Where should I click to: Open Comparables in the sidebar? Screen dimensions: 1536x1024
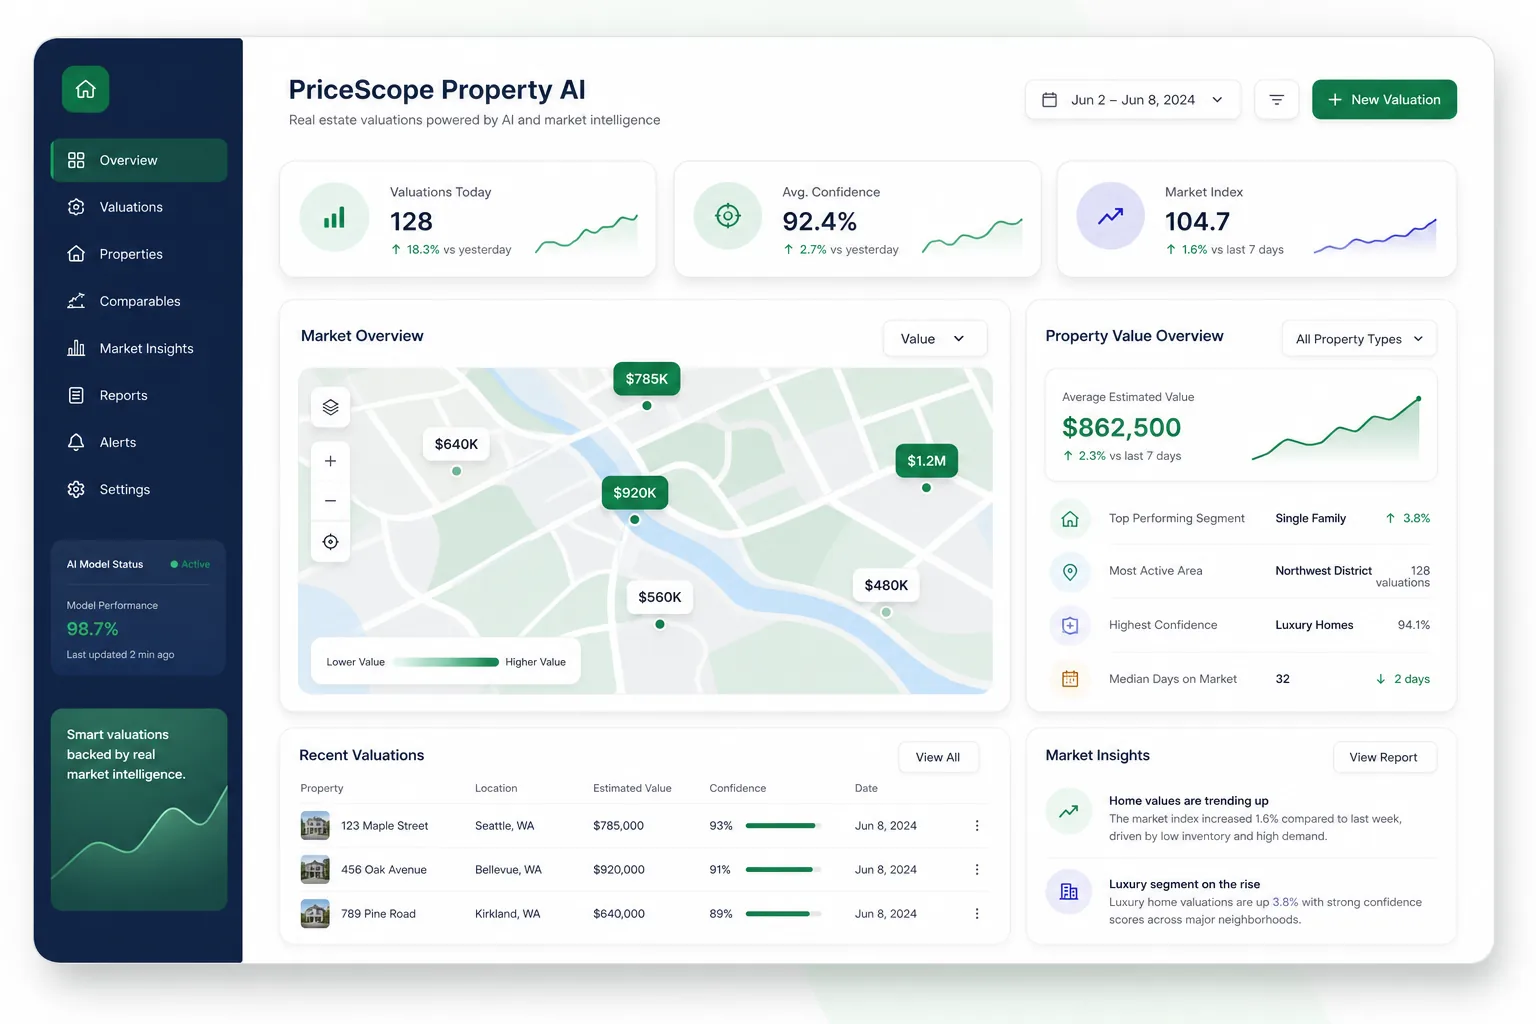click(139, 301)
